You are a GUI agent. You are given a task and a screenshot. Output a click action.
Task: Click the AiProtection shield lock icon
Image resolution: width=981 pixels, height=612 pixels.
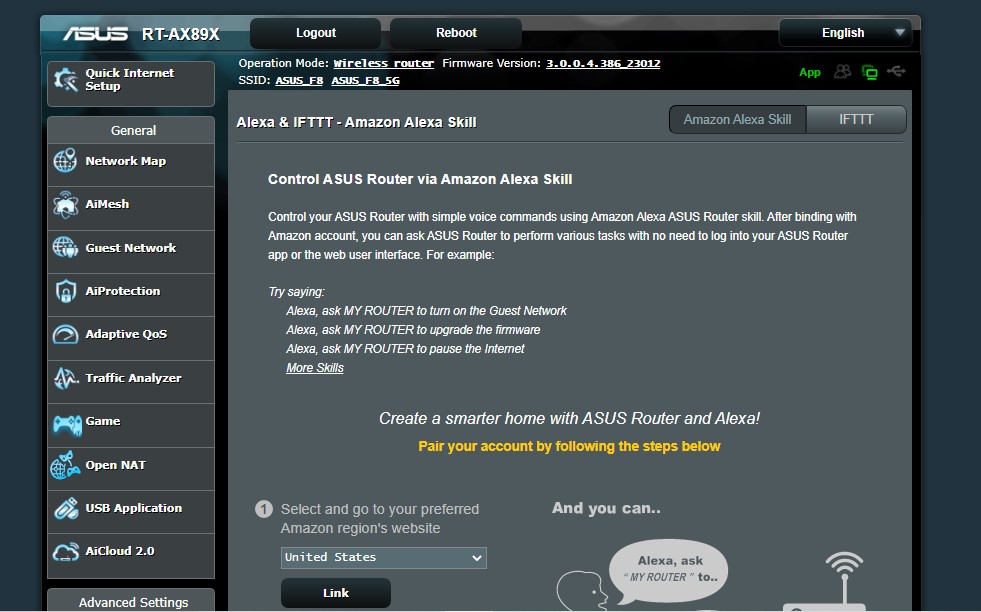click(x=66, y=291)
